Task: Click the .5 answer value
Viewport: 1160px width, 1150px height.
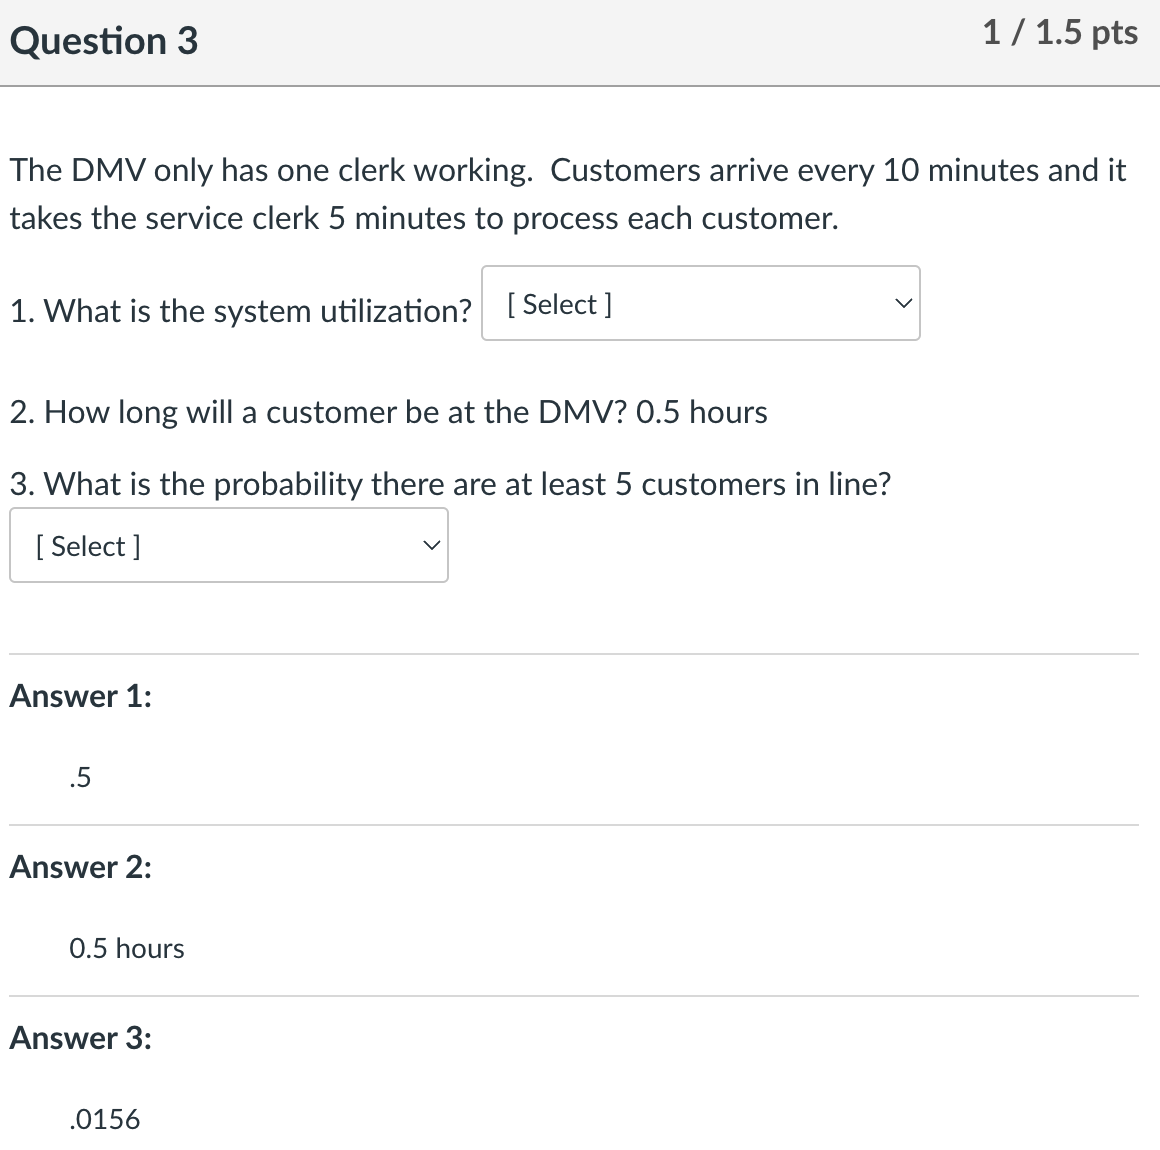Action: click(x=78, y=777)
